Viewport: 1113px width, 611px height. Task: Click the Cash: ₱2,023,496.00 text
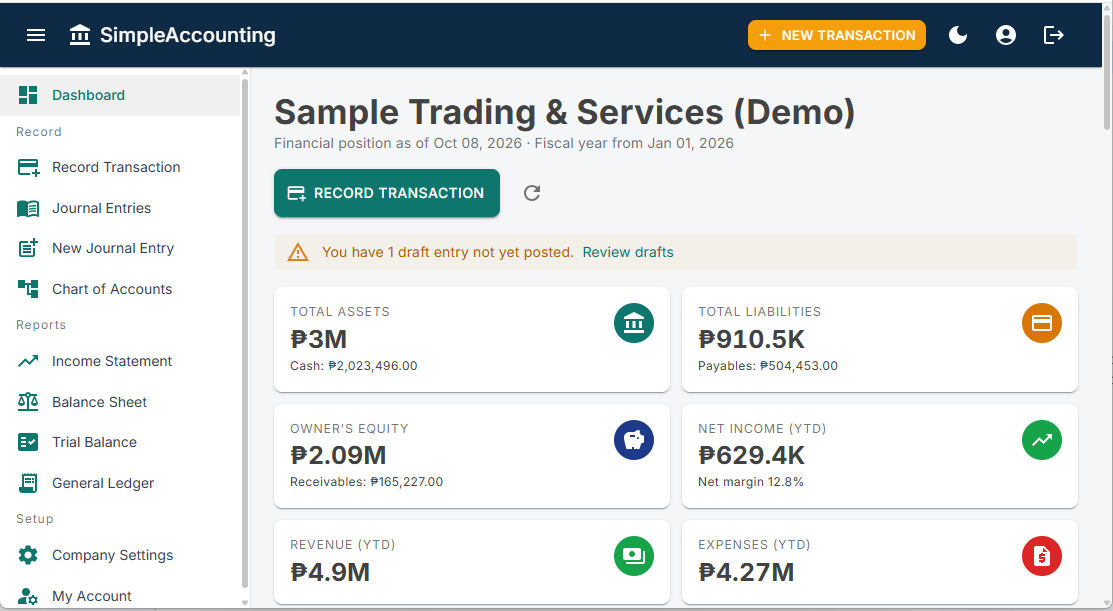(353, 366)
